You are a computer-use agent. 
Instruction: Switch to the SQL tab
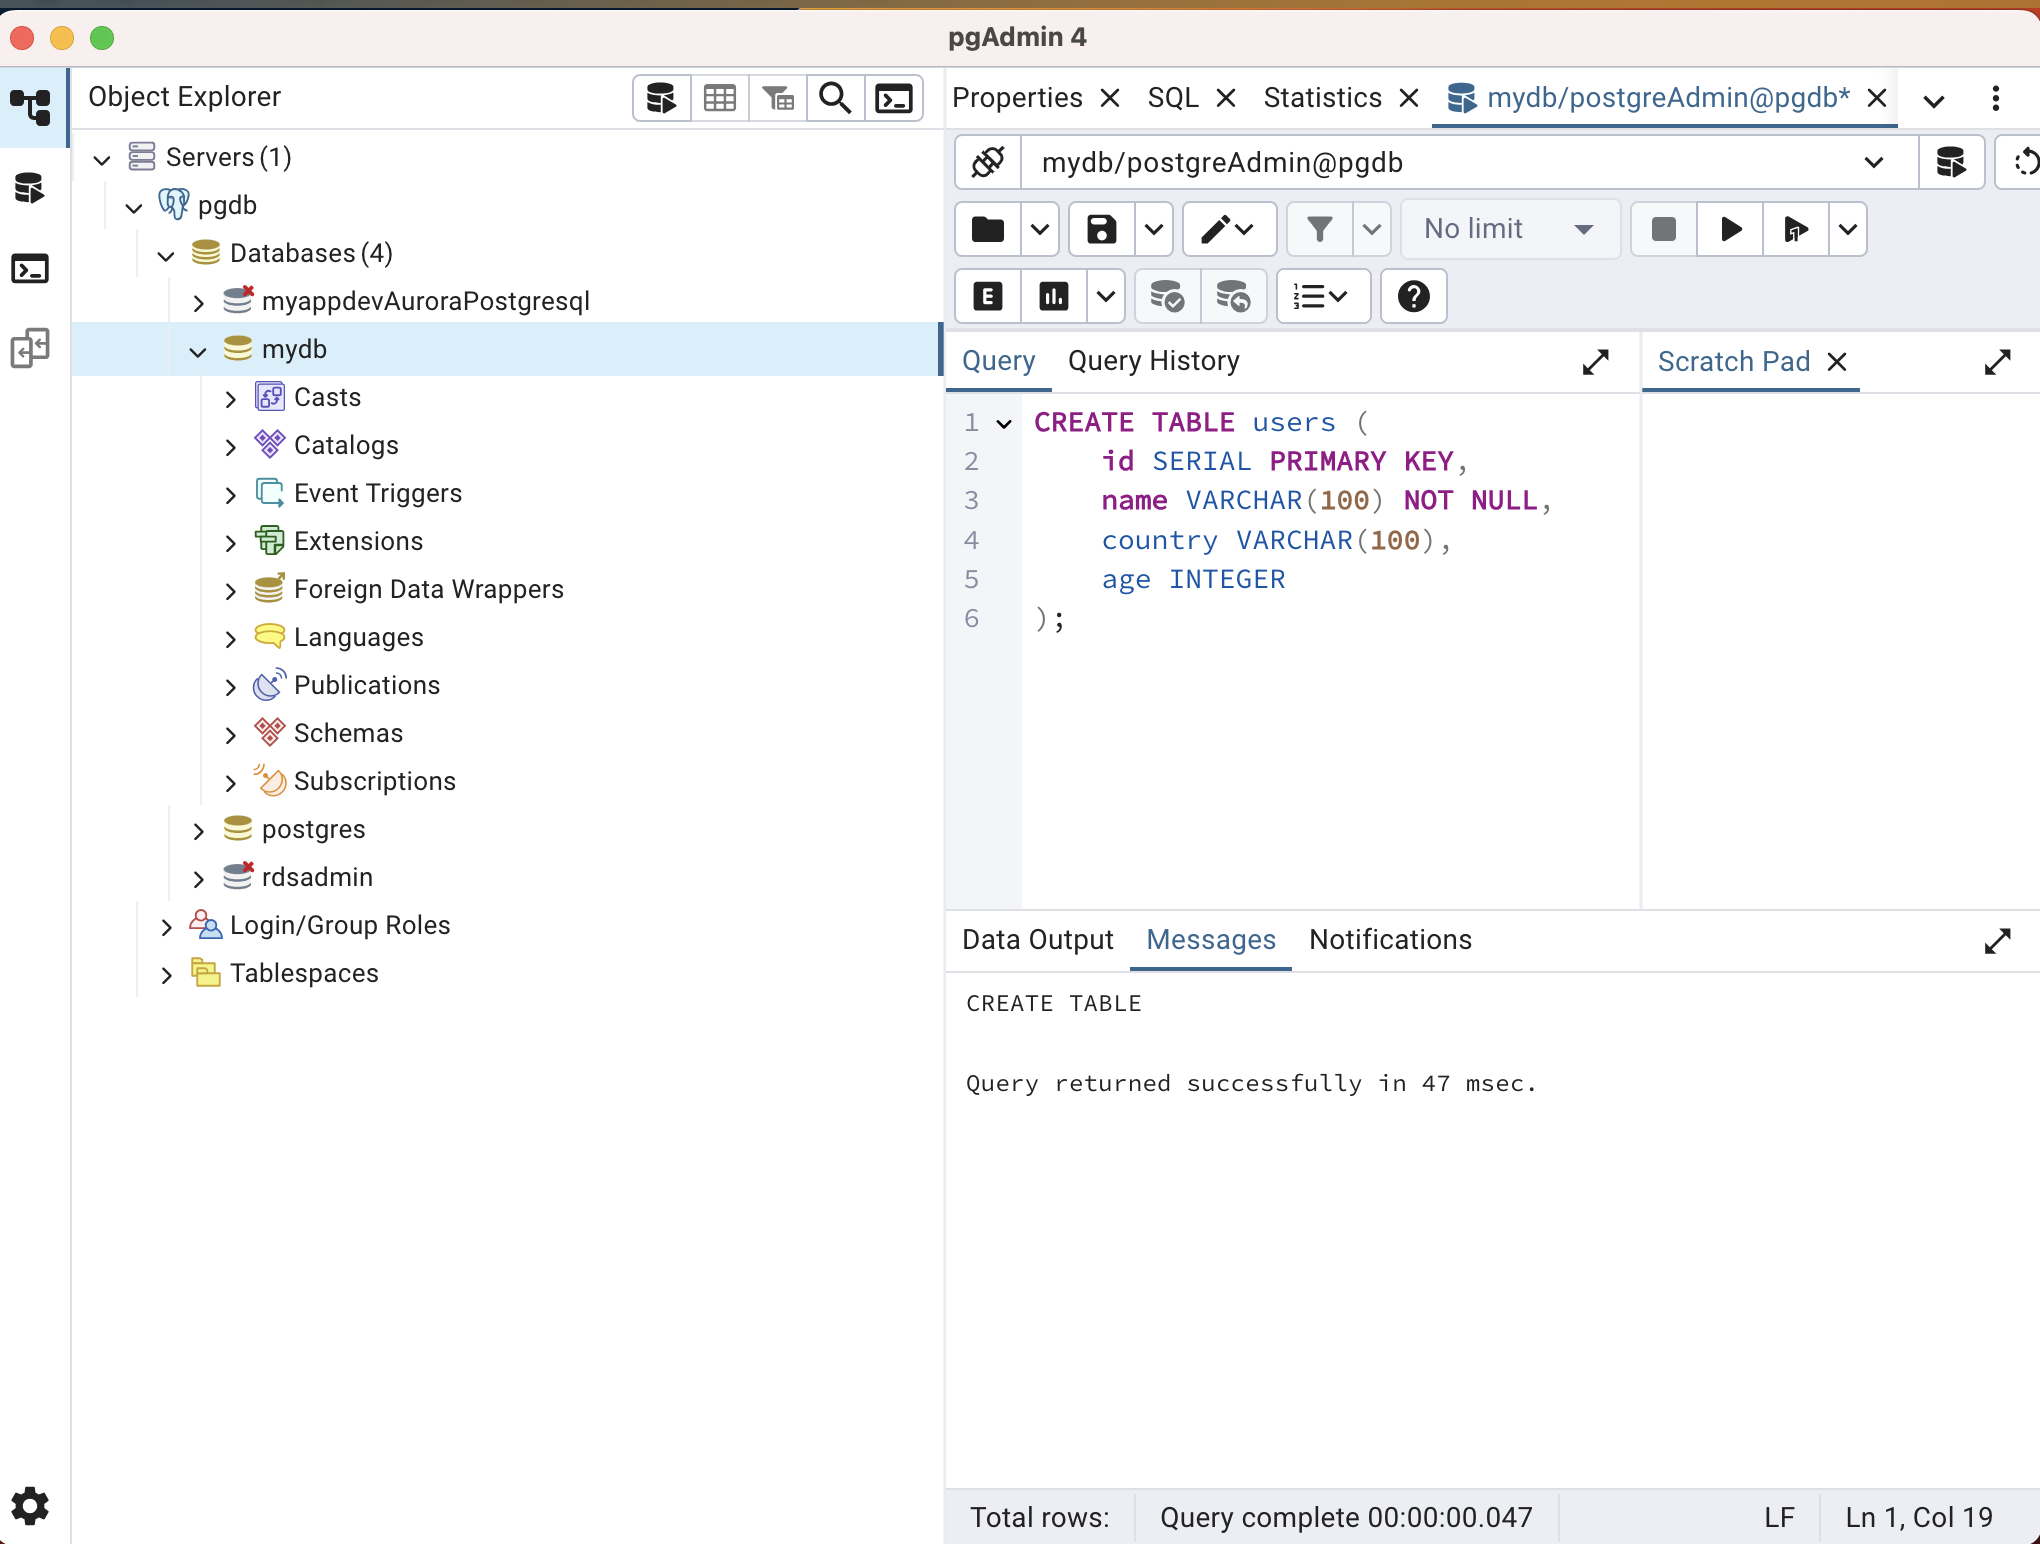(x=1173, y=98)
